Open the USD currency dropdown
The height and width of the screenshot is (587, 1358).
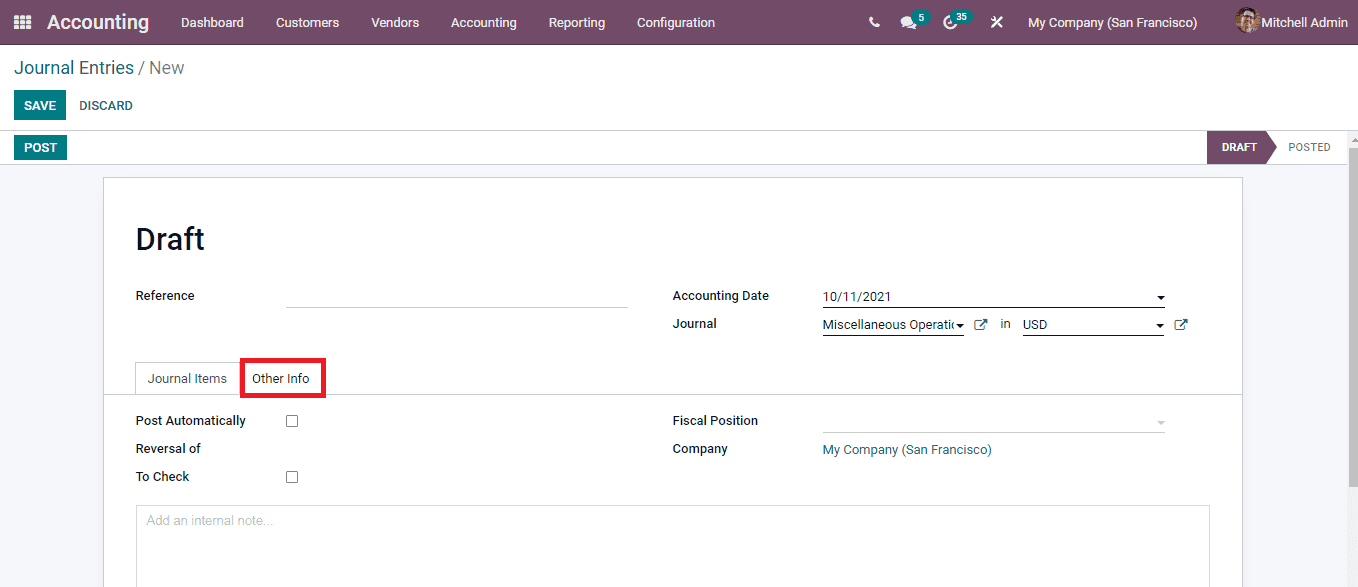[x=1159, y=324]
